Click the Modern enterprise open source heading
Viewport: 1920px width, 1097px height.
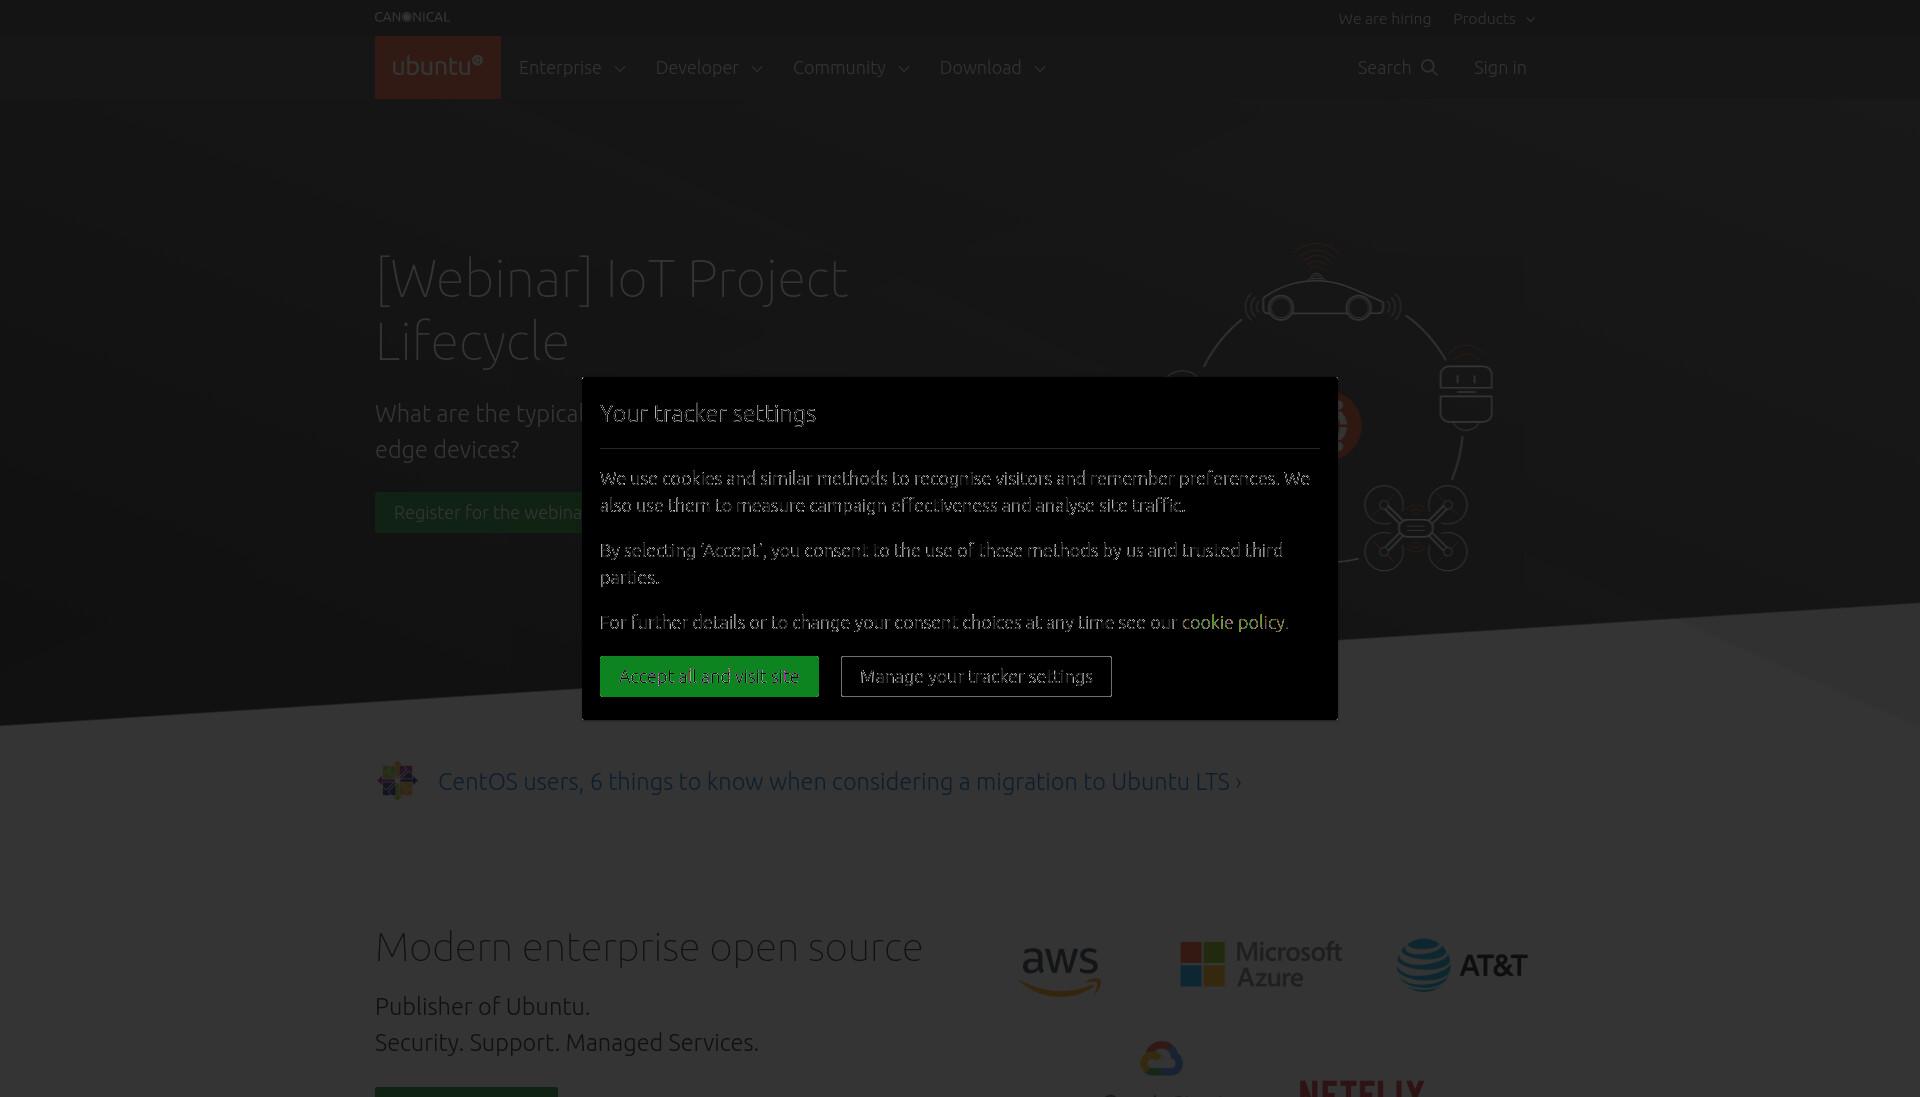point(648,946)
